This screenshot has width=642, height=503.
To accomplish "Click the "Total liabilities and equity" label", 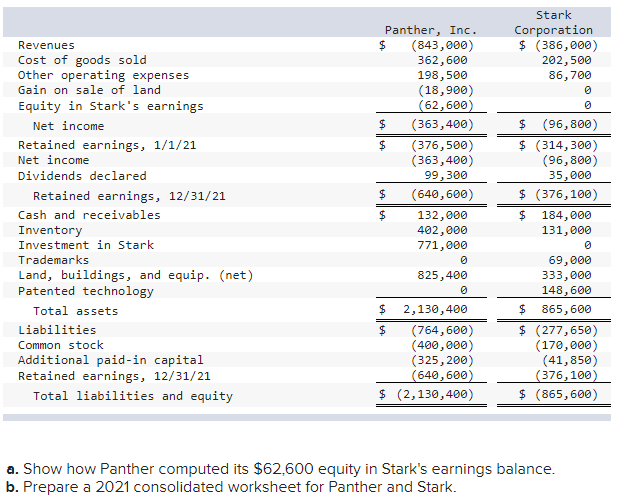I will [133, 396].
